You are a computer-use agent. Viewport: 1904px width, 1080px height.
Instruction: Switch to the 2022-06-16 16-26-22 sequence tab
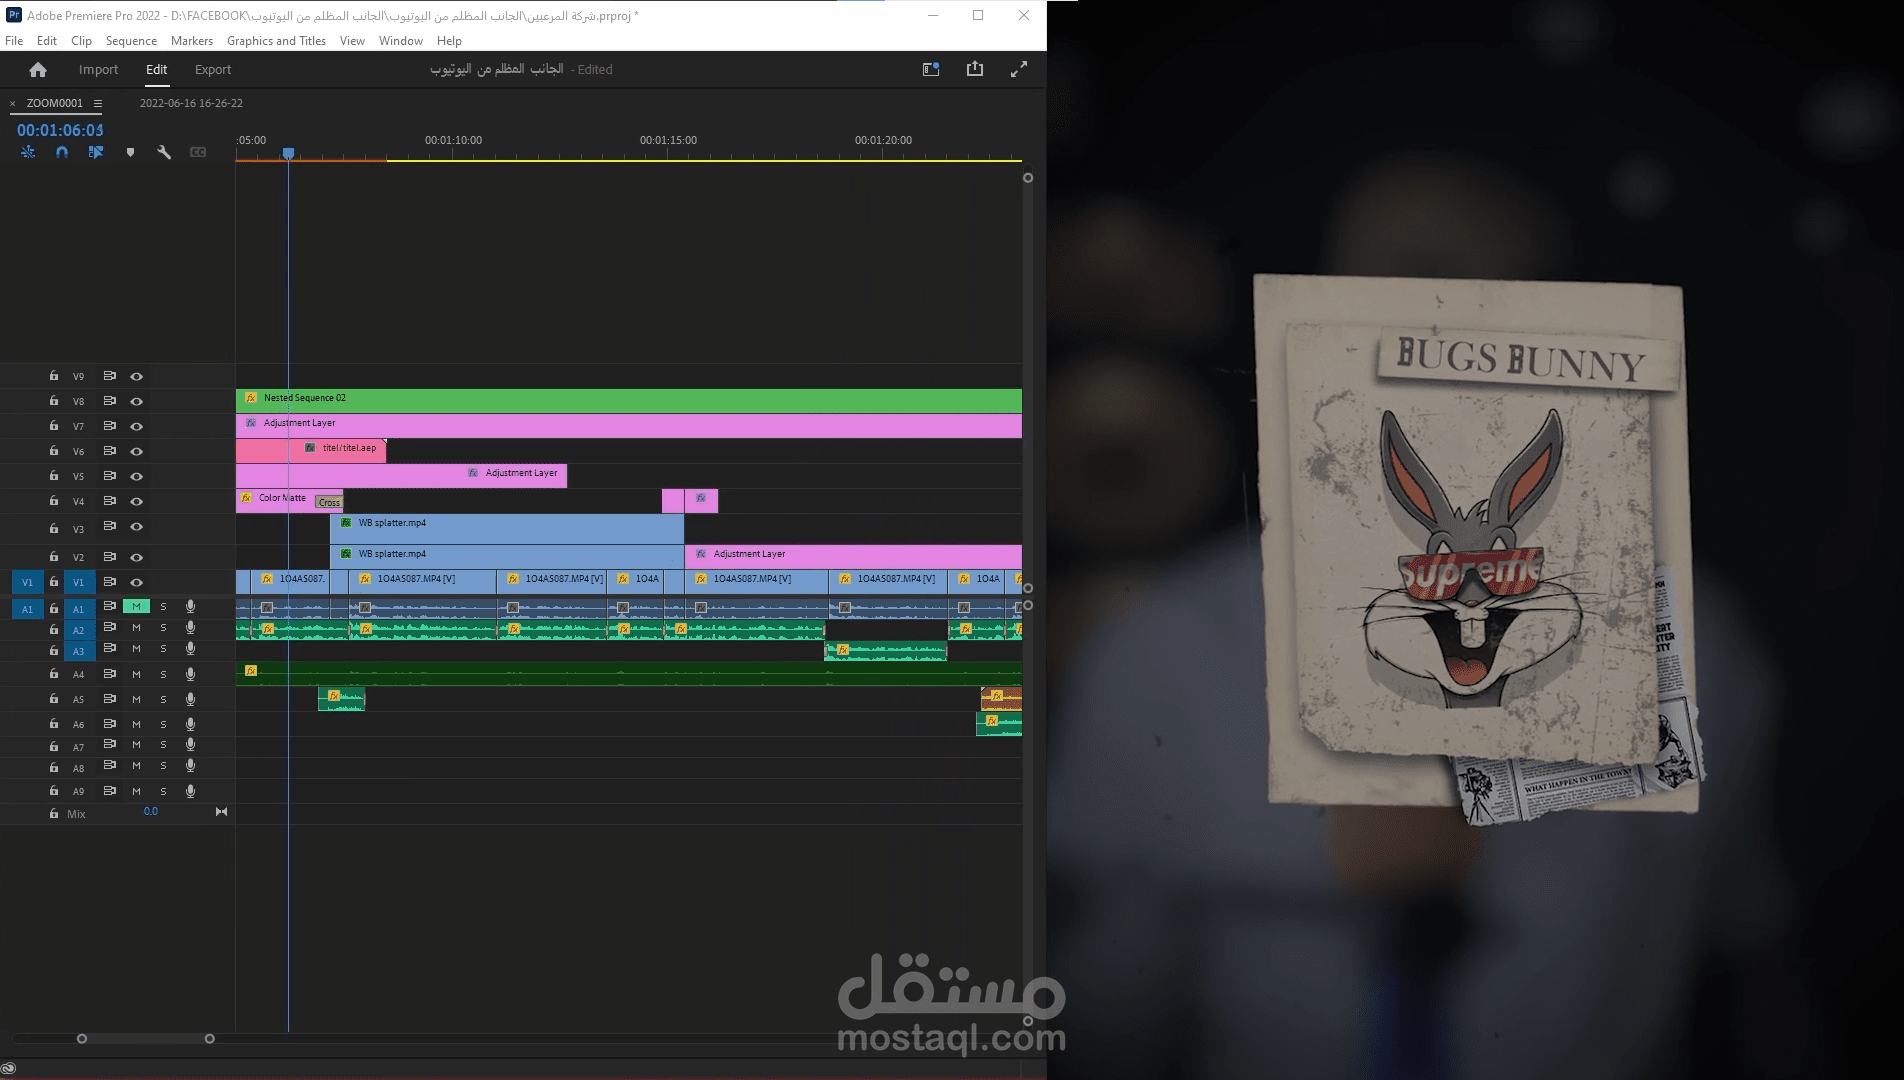pos(191,103)
